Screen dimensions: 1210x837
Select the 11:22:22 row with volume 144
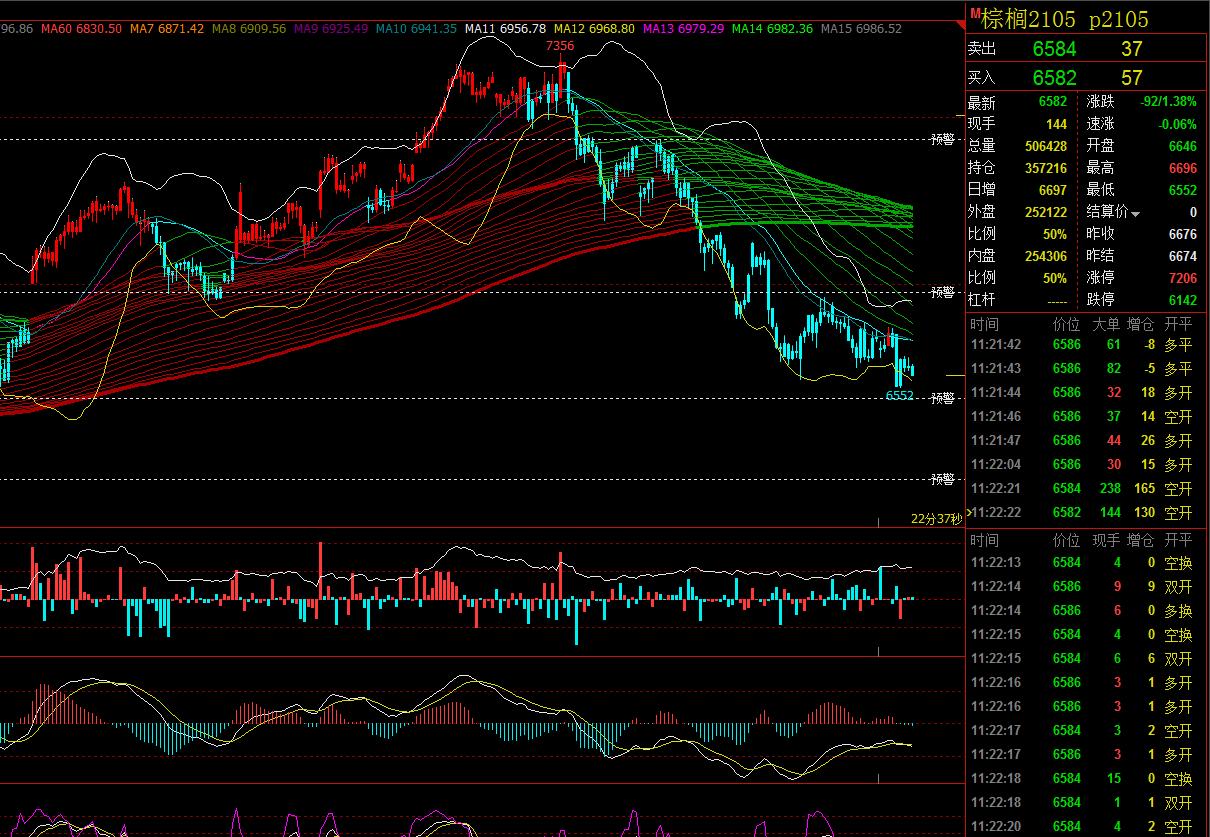point(1087,512)
